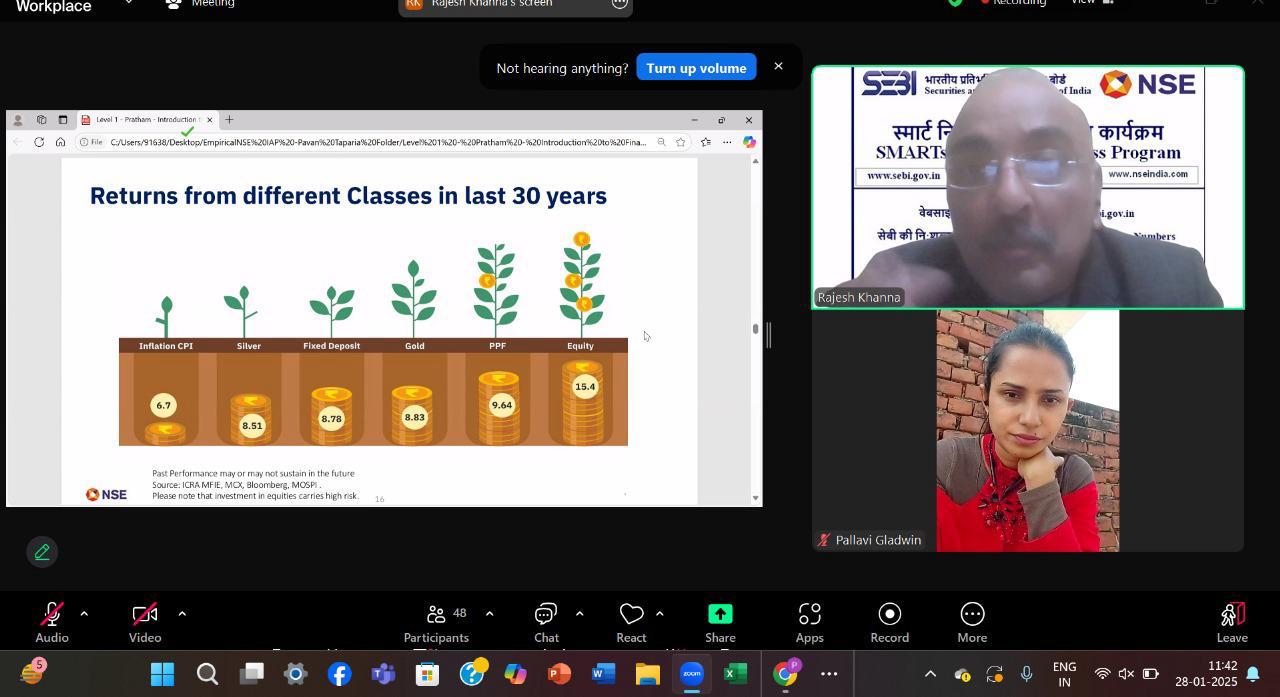
Task: Open Microsoft Teams from the taskbar
Action: point(383,674)
